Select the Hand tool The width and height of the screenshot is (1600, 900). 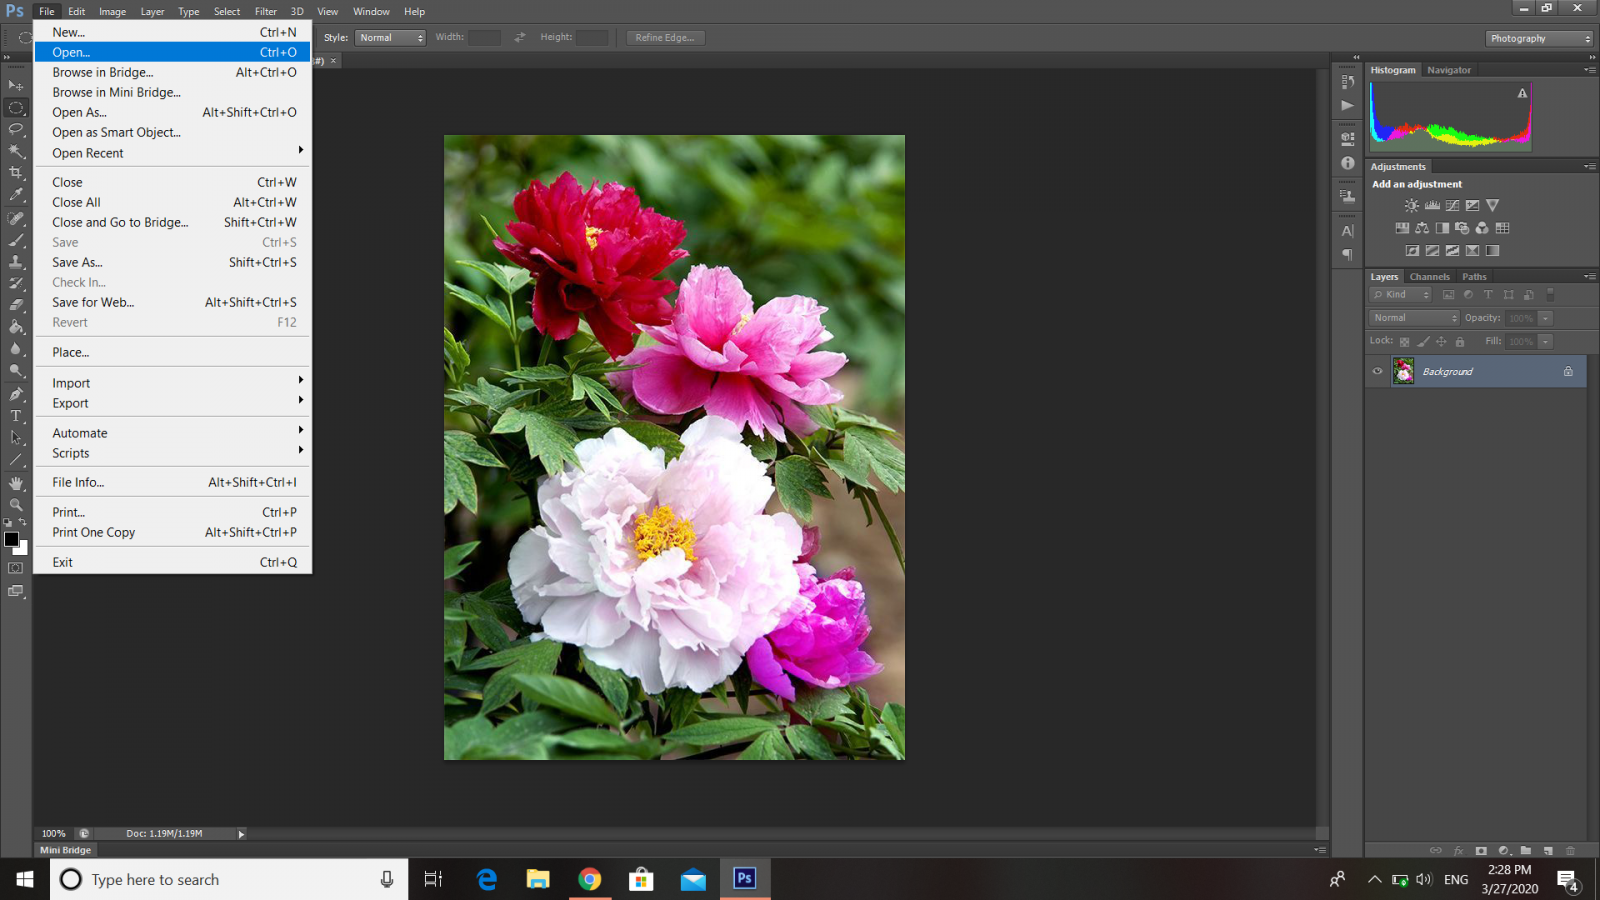click(x=16, y=483)
